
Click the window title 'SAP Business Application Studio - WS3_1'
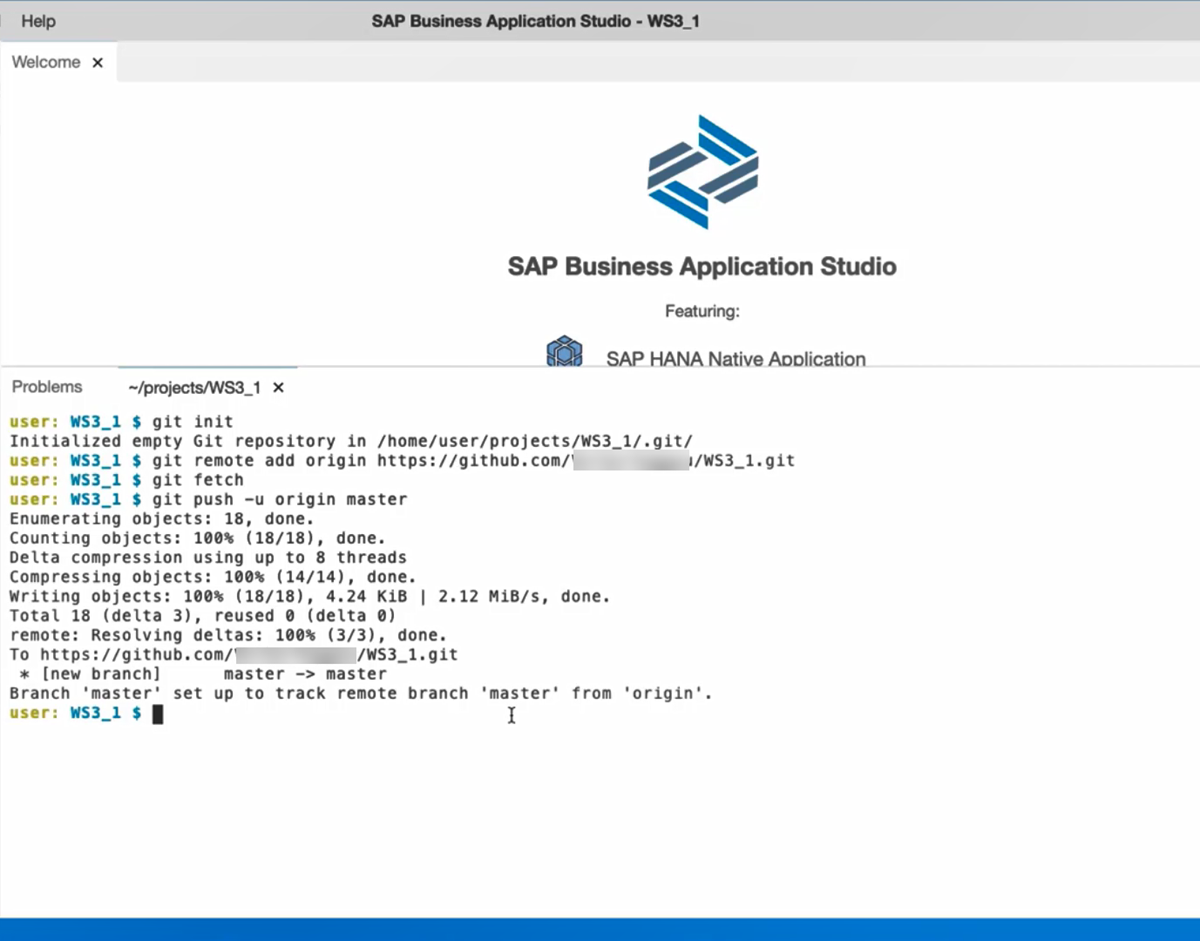pyautogui.click(x=535, y=20)
